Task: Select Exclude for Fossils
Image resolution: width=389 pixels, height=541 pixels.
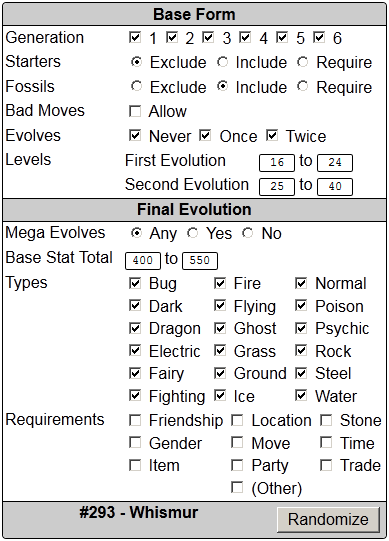Action: (137, 86)
